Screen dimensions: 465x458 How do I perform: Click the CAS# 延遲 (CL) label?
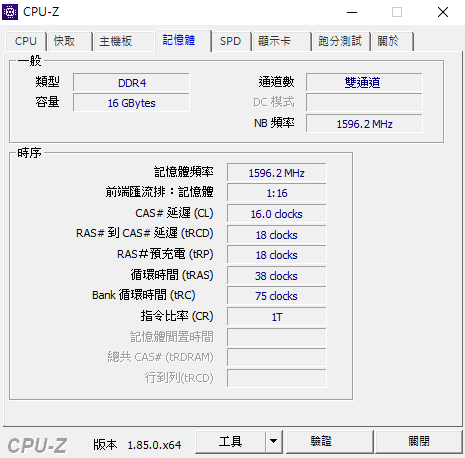coord(174,213)
